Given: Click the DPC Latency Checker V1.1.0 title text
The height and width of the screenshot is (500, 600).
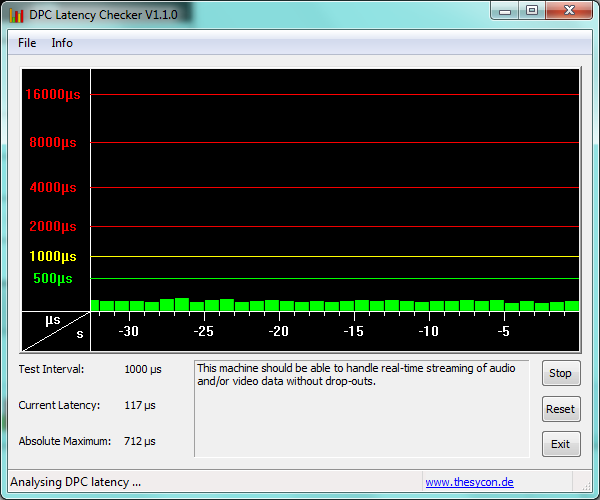Looking at the screenshot, I should point(103,15).
